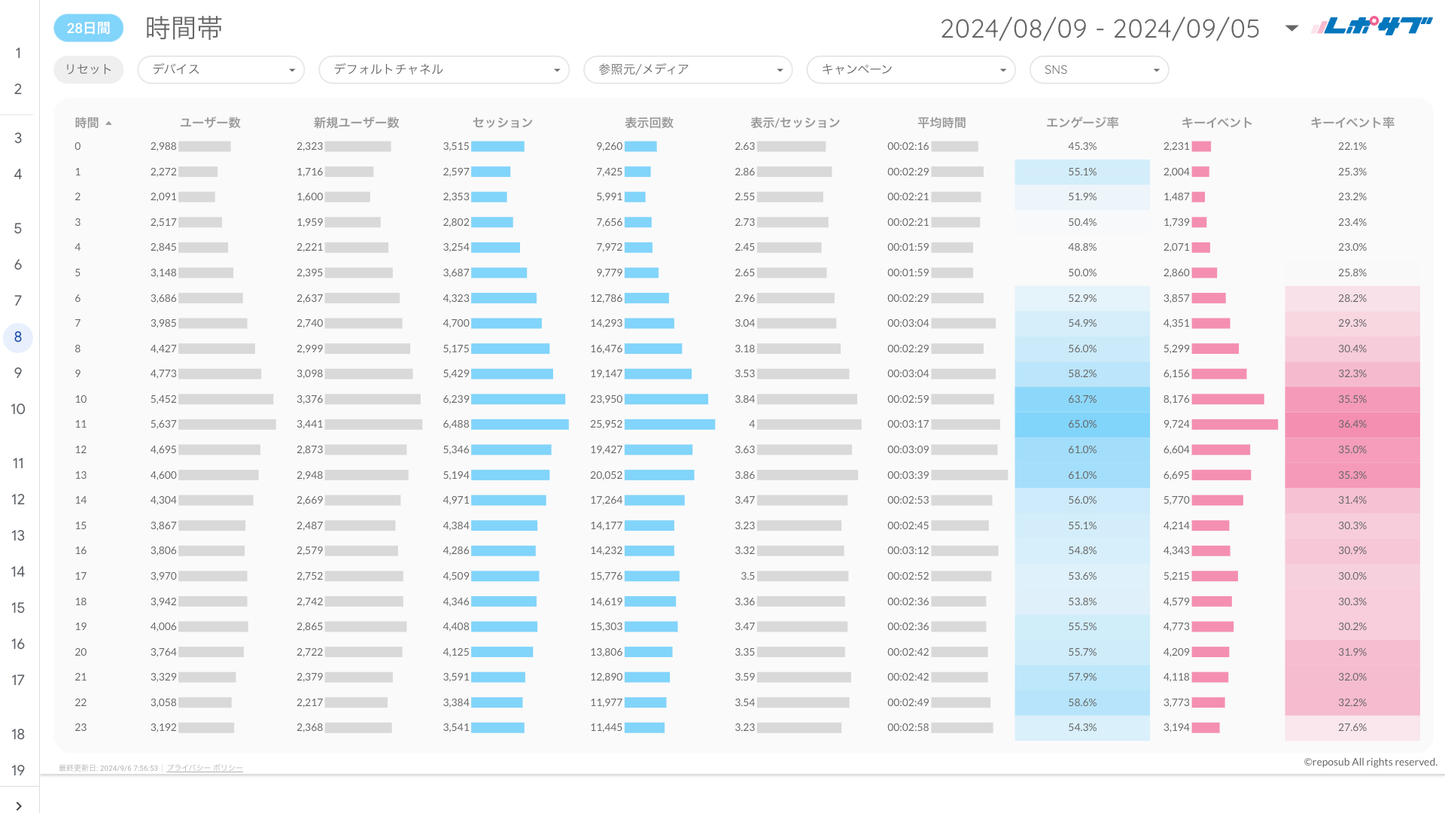
Task: Sort by the 時間 column header
Action: tap(88, 123)
